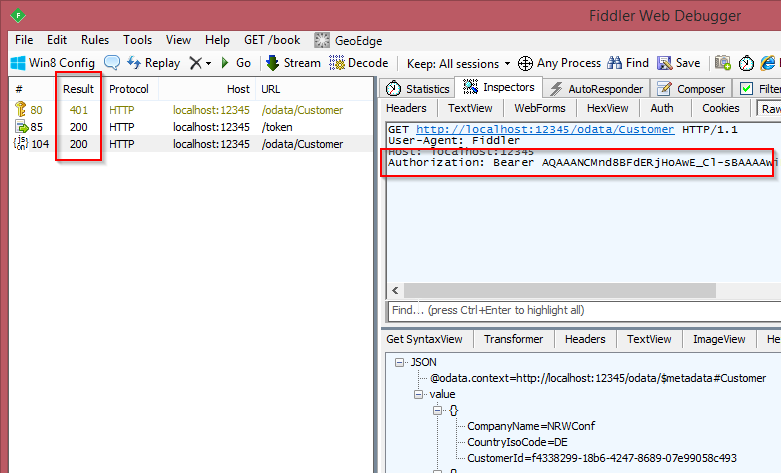Click the GeoEdge icon

point(322,40)
